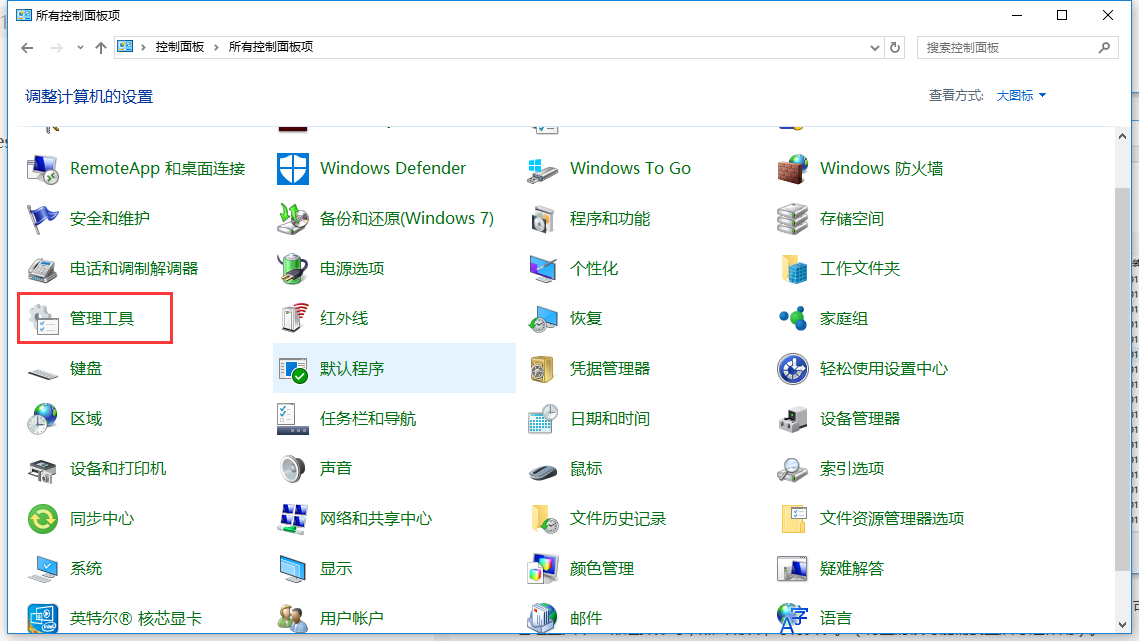Open 设备管理器 (Device Manager)
Image resolution: width=1139 pixels, height=641 pixels.
pyautogui.click(x=865, y=418)
